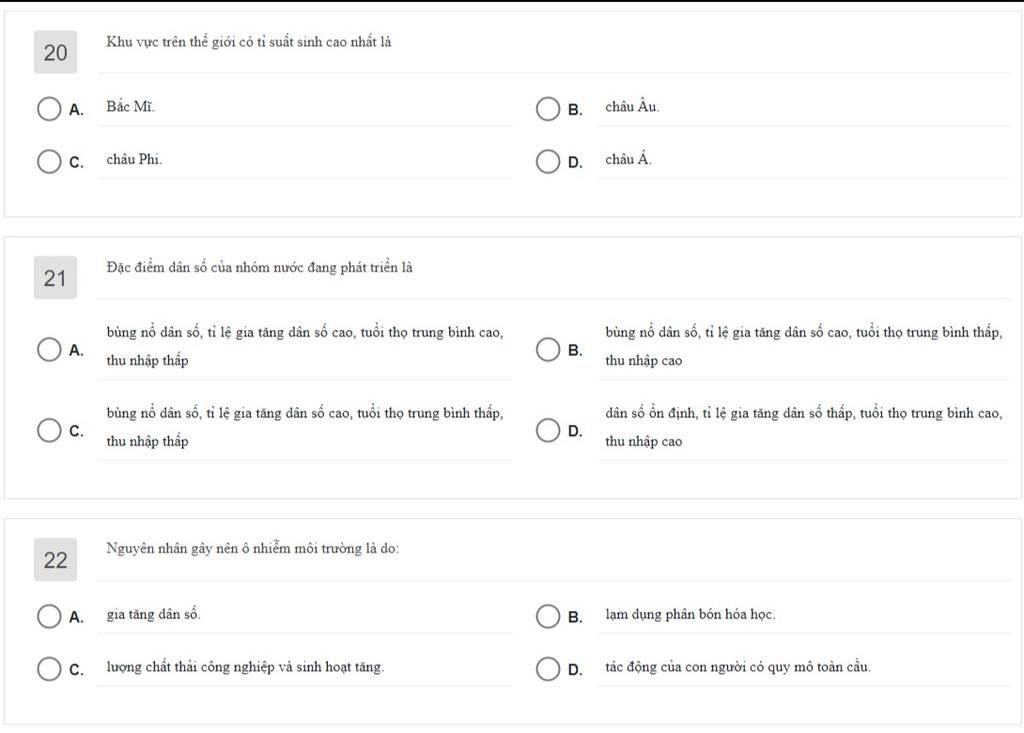Image resolution: width=1024 pixels, height=733 pixels.
Task: Mark radio button C in question 22
Action: [x=49, y=669]
